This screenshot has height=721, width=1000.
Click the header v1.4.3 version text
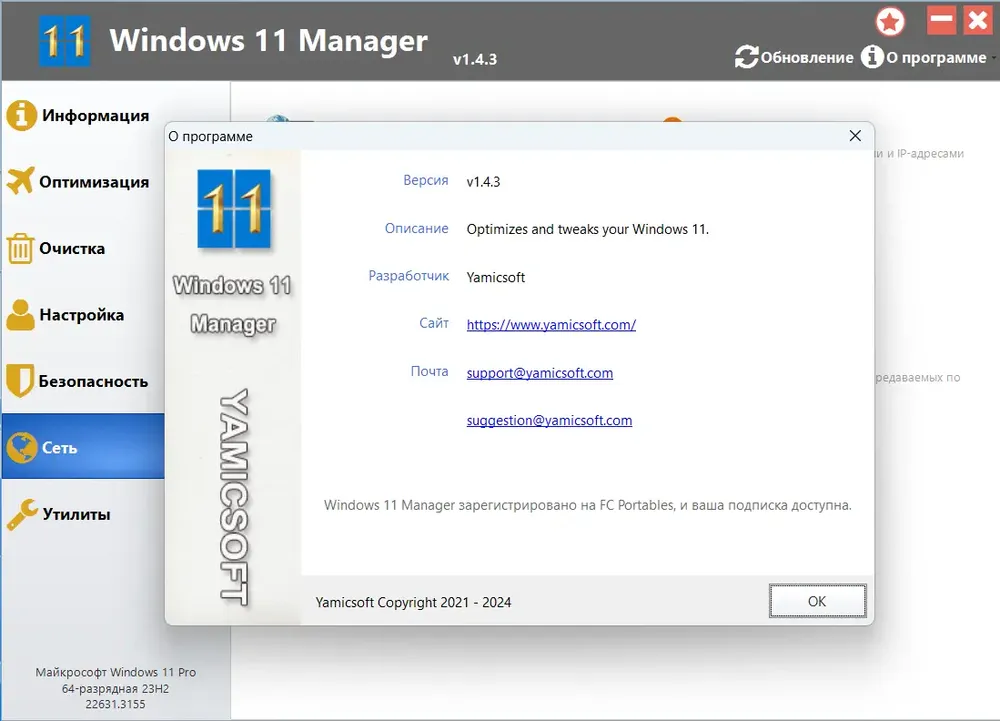(x=474, y=59)
